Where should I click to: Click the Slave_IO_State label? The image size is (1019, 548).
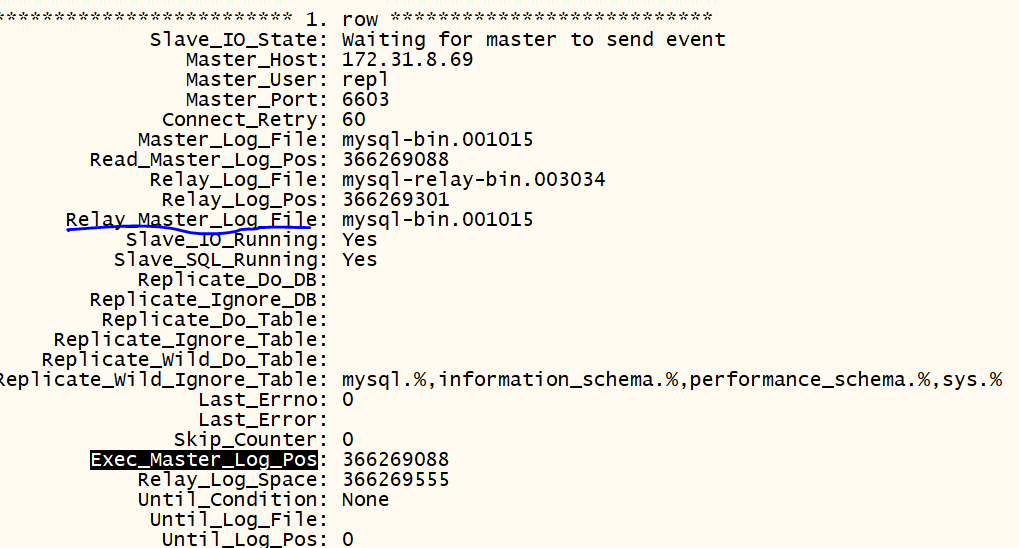click(238, 40)
